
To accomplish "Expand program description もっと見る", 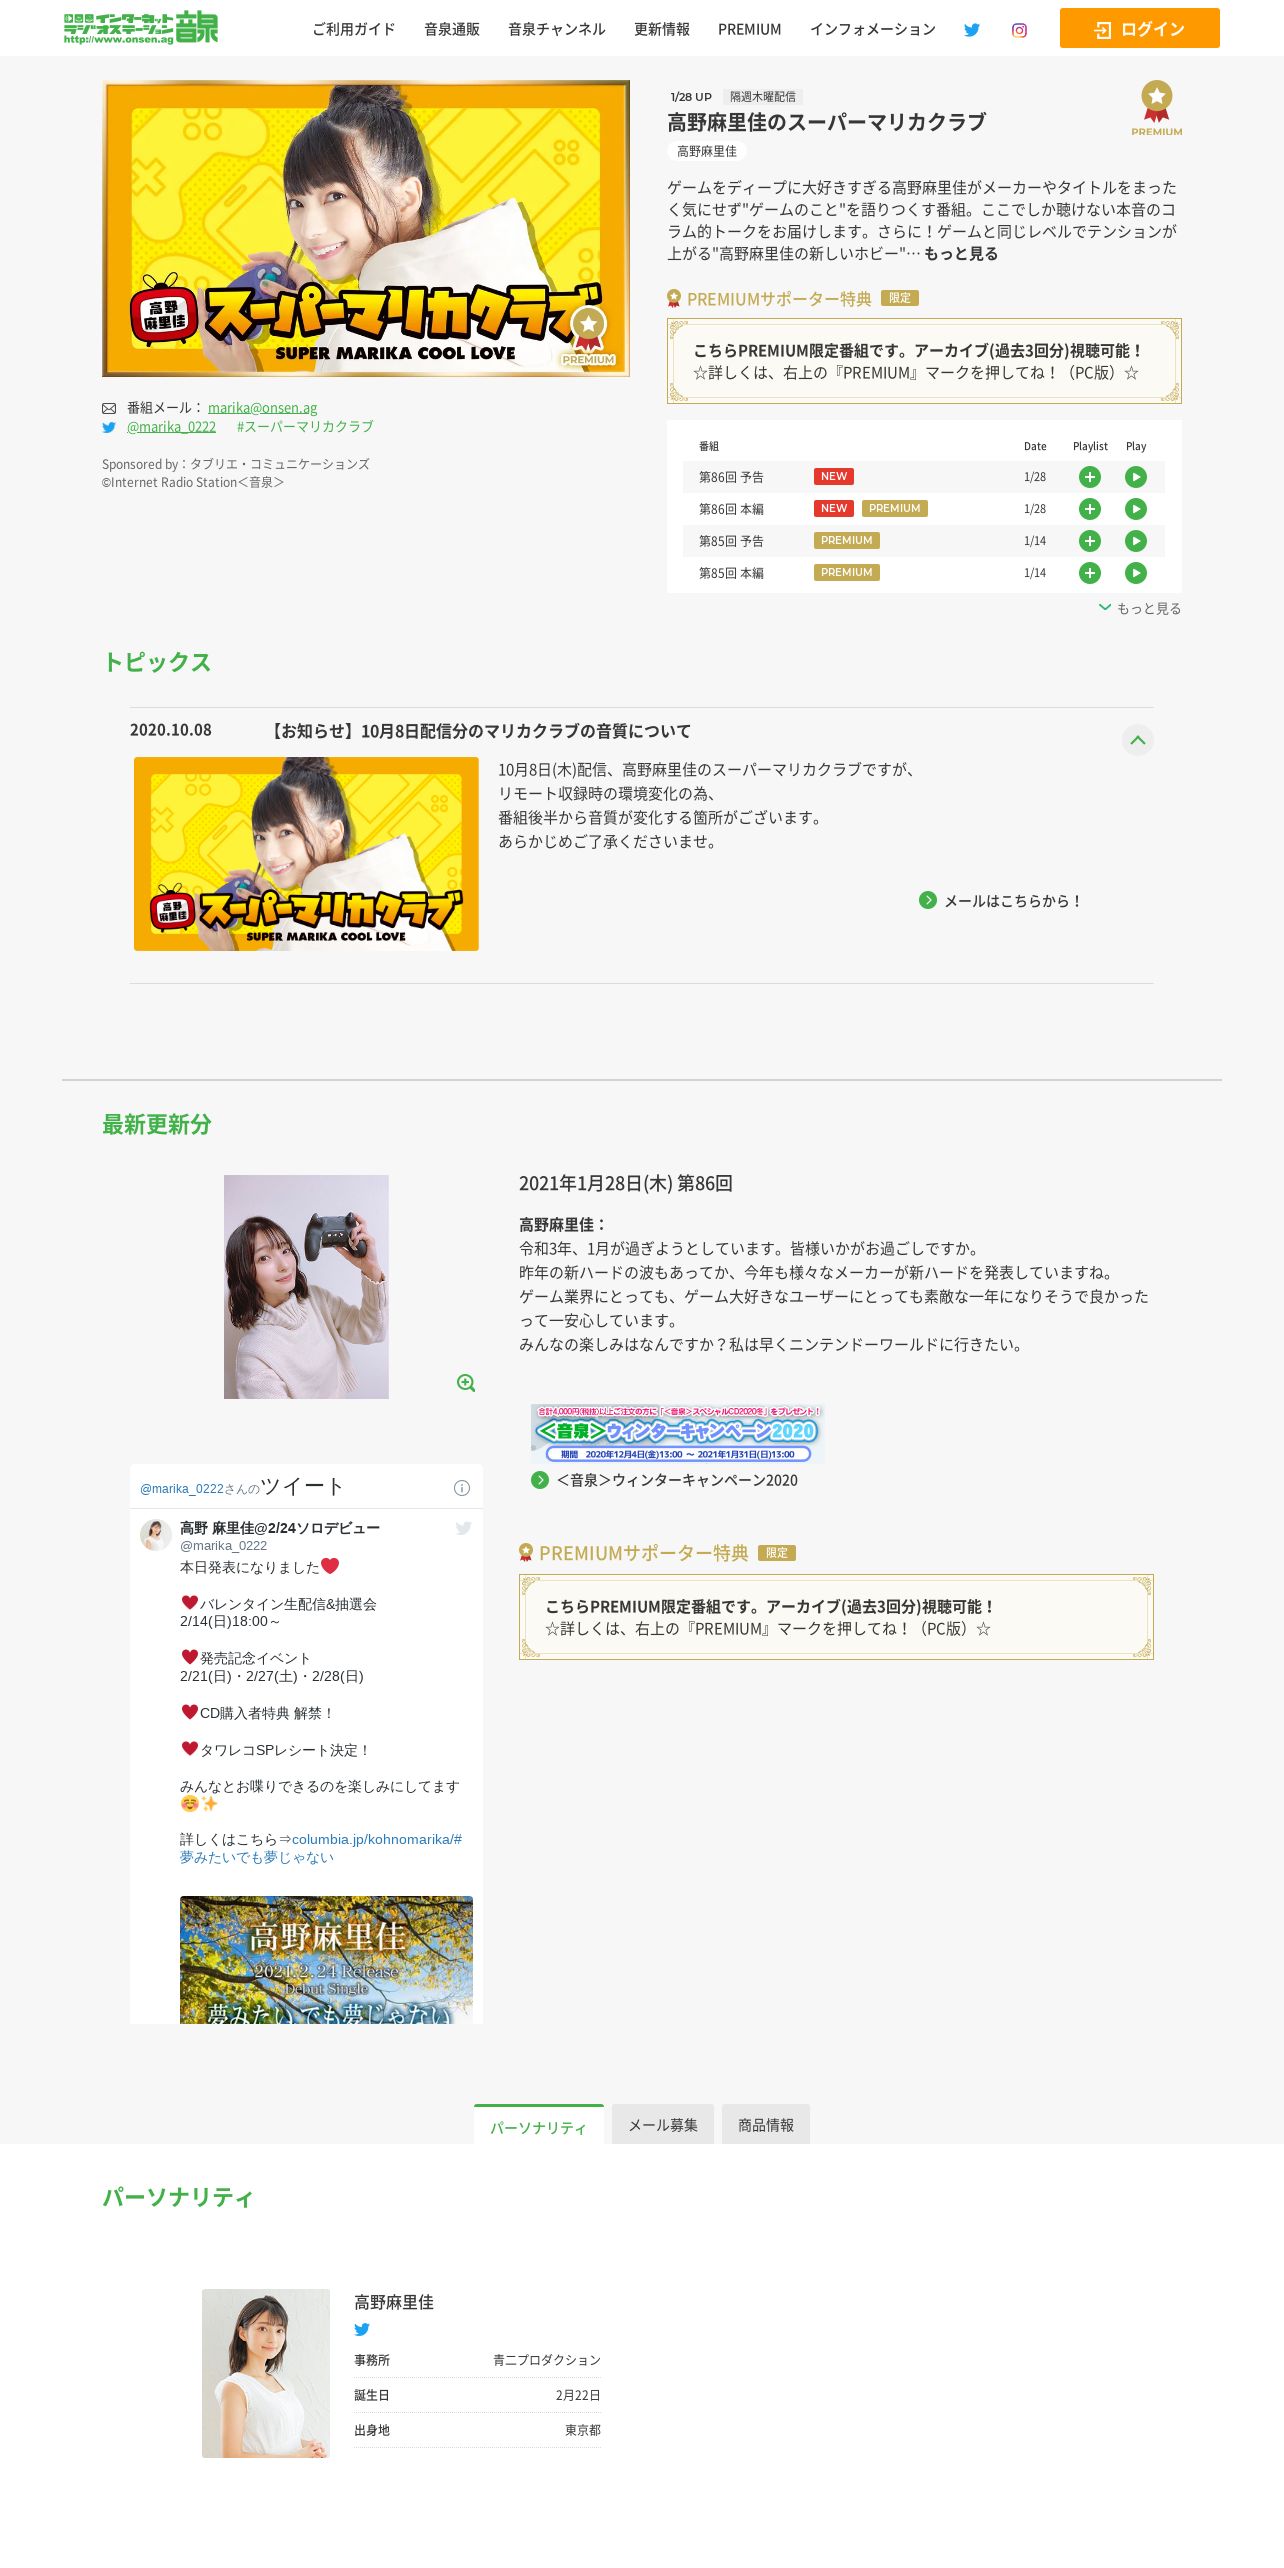I will pyautogui.click(x=961, y=254).
